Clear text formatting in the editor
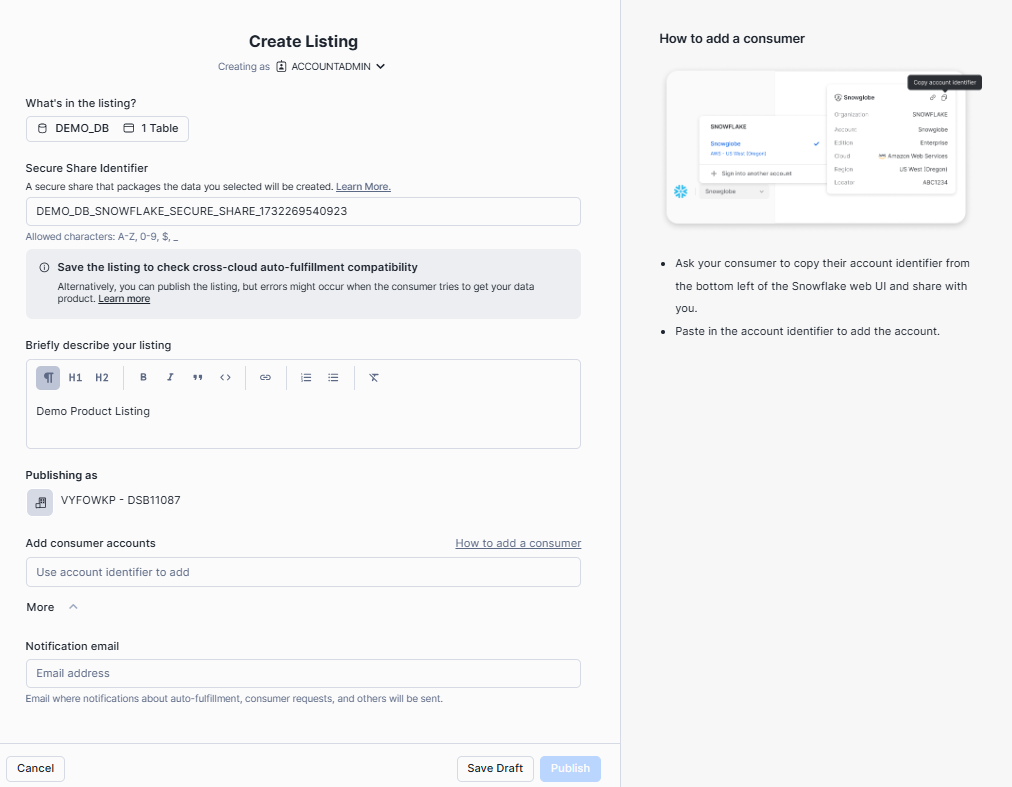Viewport: 1012px width, 787px height. point(374,378)
